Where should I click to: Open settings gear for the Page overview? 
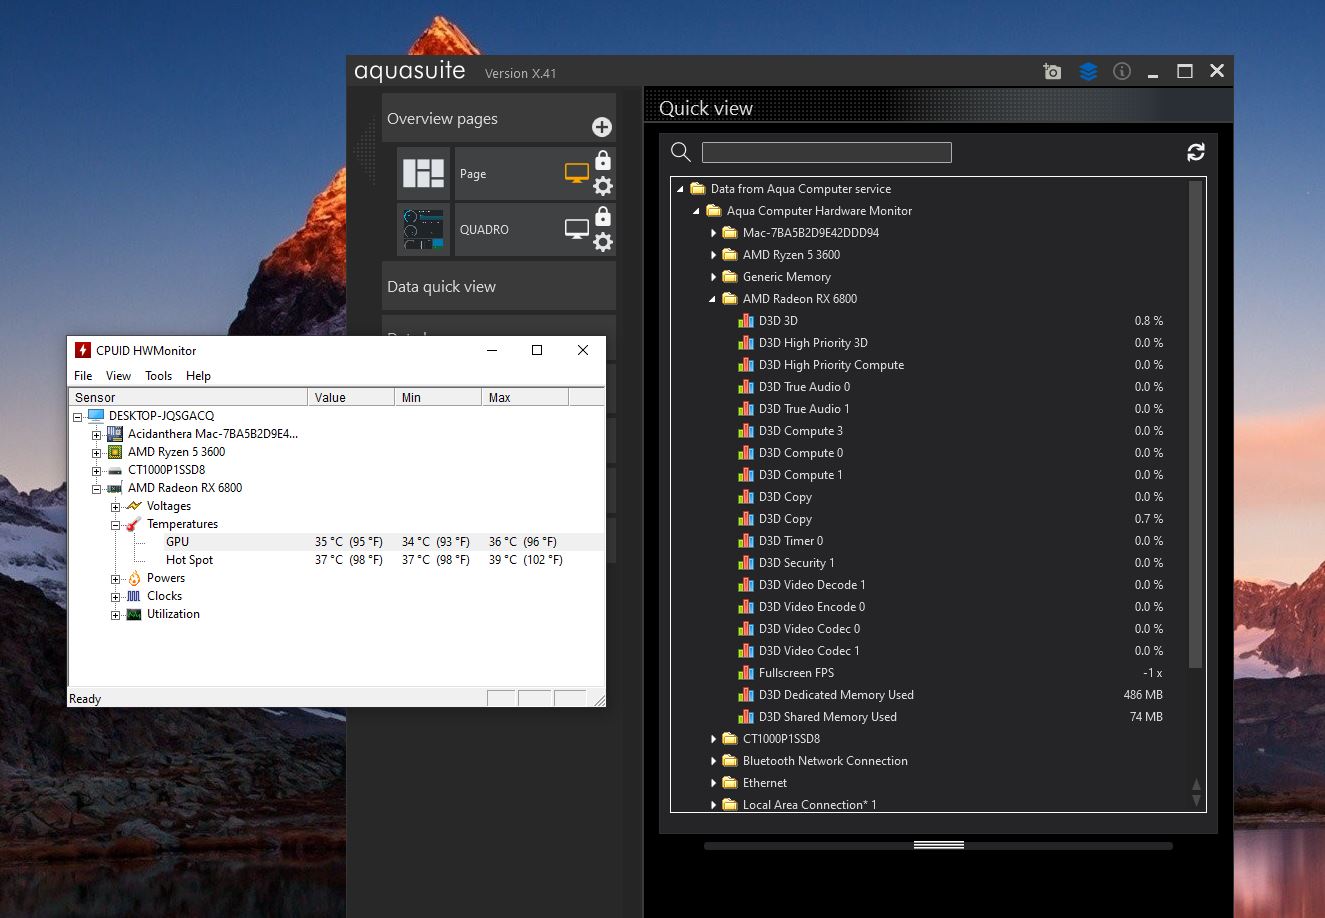(603, 186)
